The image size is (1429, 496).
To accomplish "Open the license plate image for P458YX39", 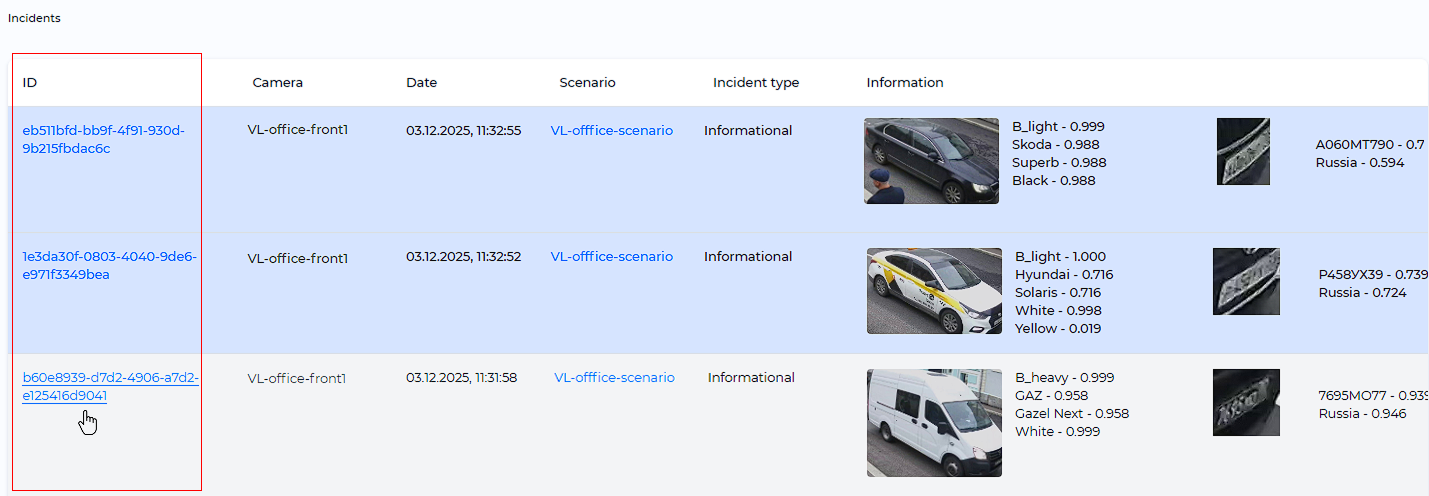I will (1246, 281).
